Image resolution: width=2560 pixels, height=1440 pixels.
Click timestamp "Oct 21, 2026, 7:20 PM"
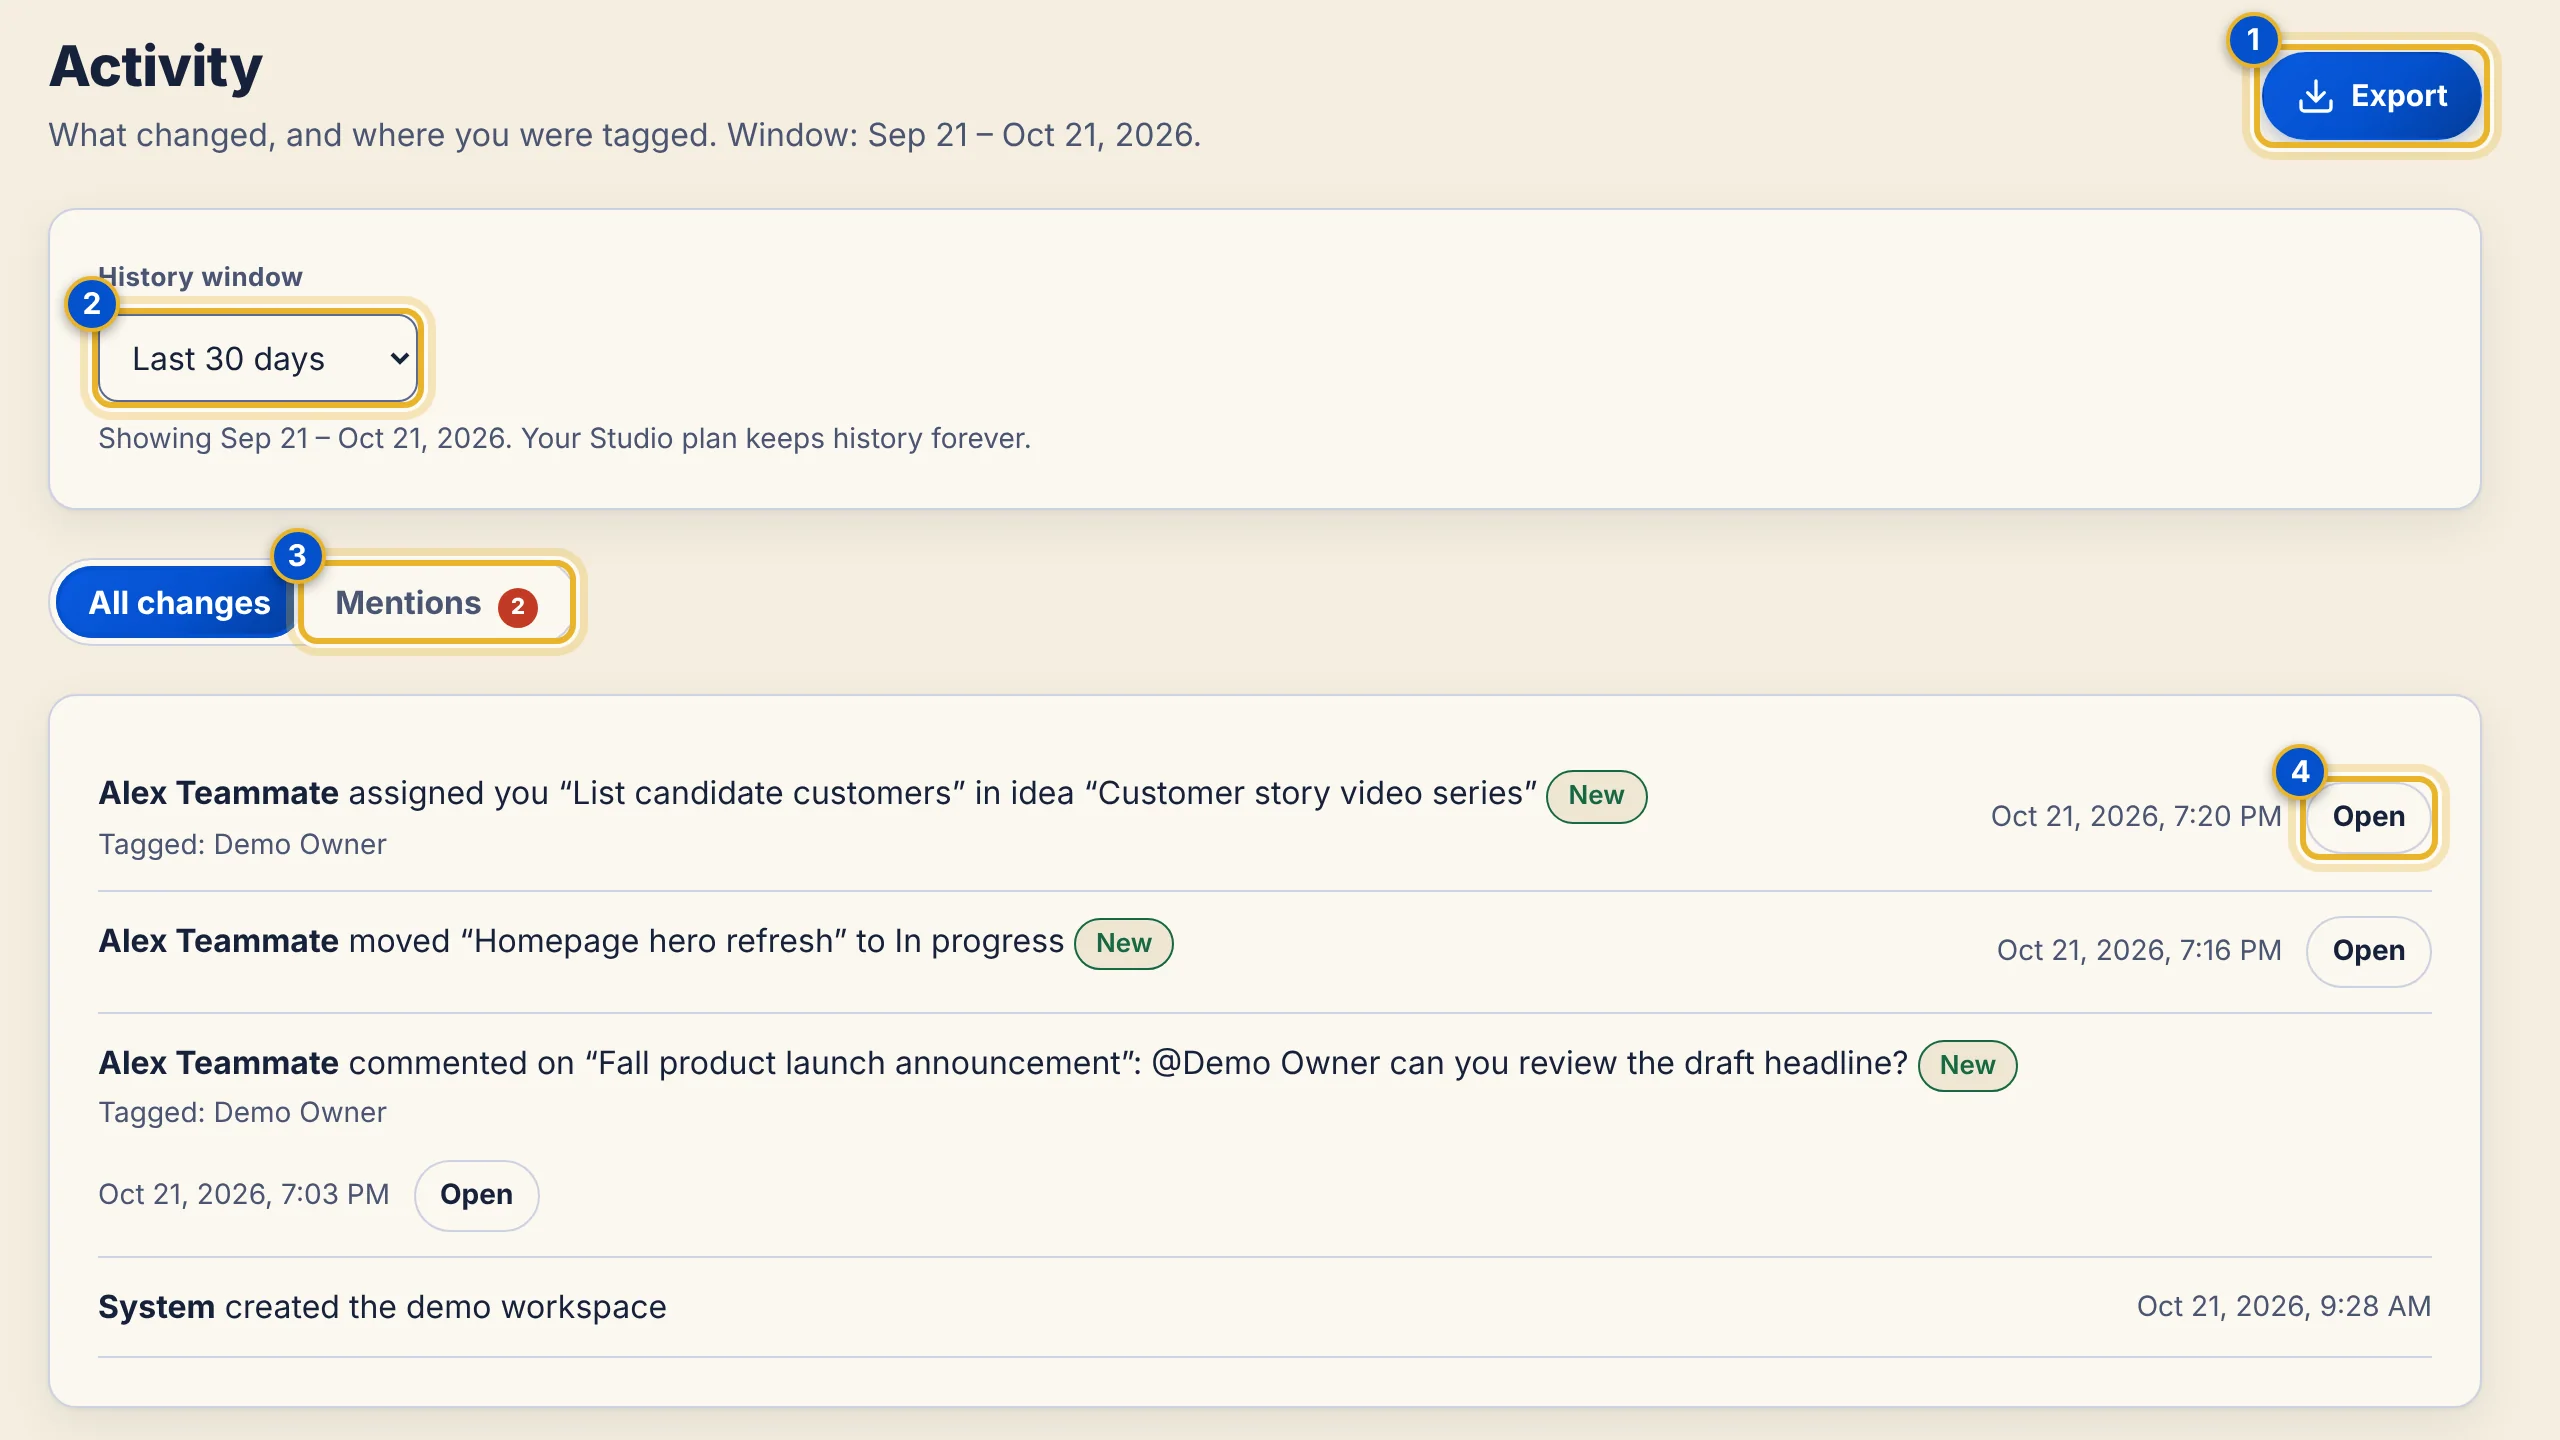(2136, 816)
